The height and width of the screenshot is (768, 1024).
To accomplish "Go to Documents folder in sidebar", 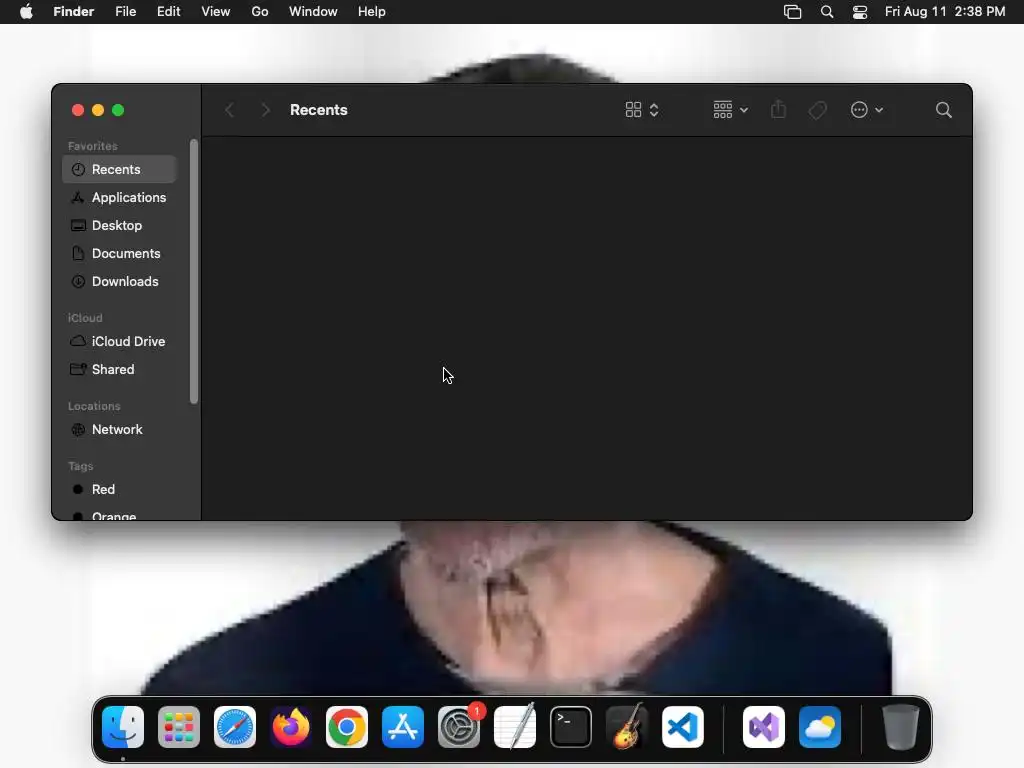I will (119, 253).
